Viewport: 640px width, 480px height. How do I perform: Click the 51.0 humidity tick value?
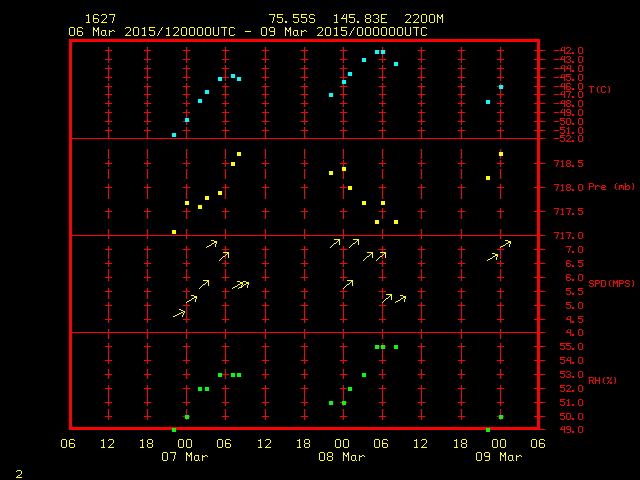pyautogui.click(x=571, y=403)
